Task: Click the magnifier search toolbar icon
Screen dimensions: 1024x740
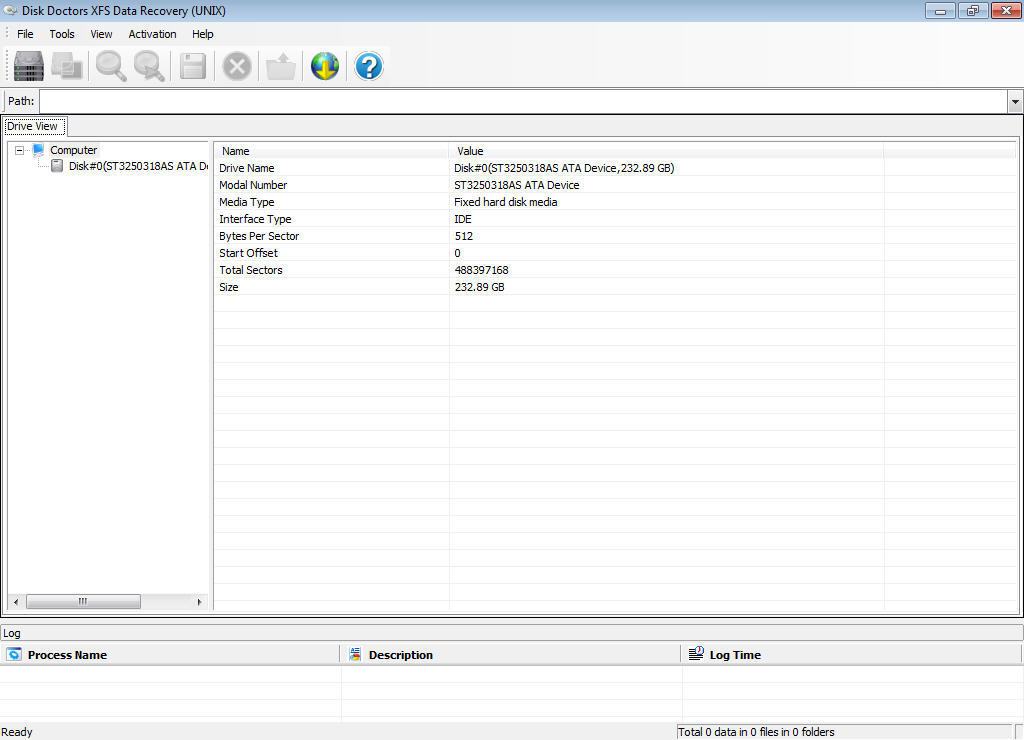Action: coord(110,66)
